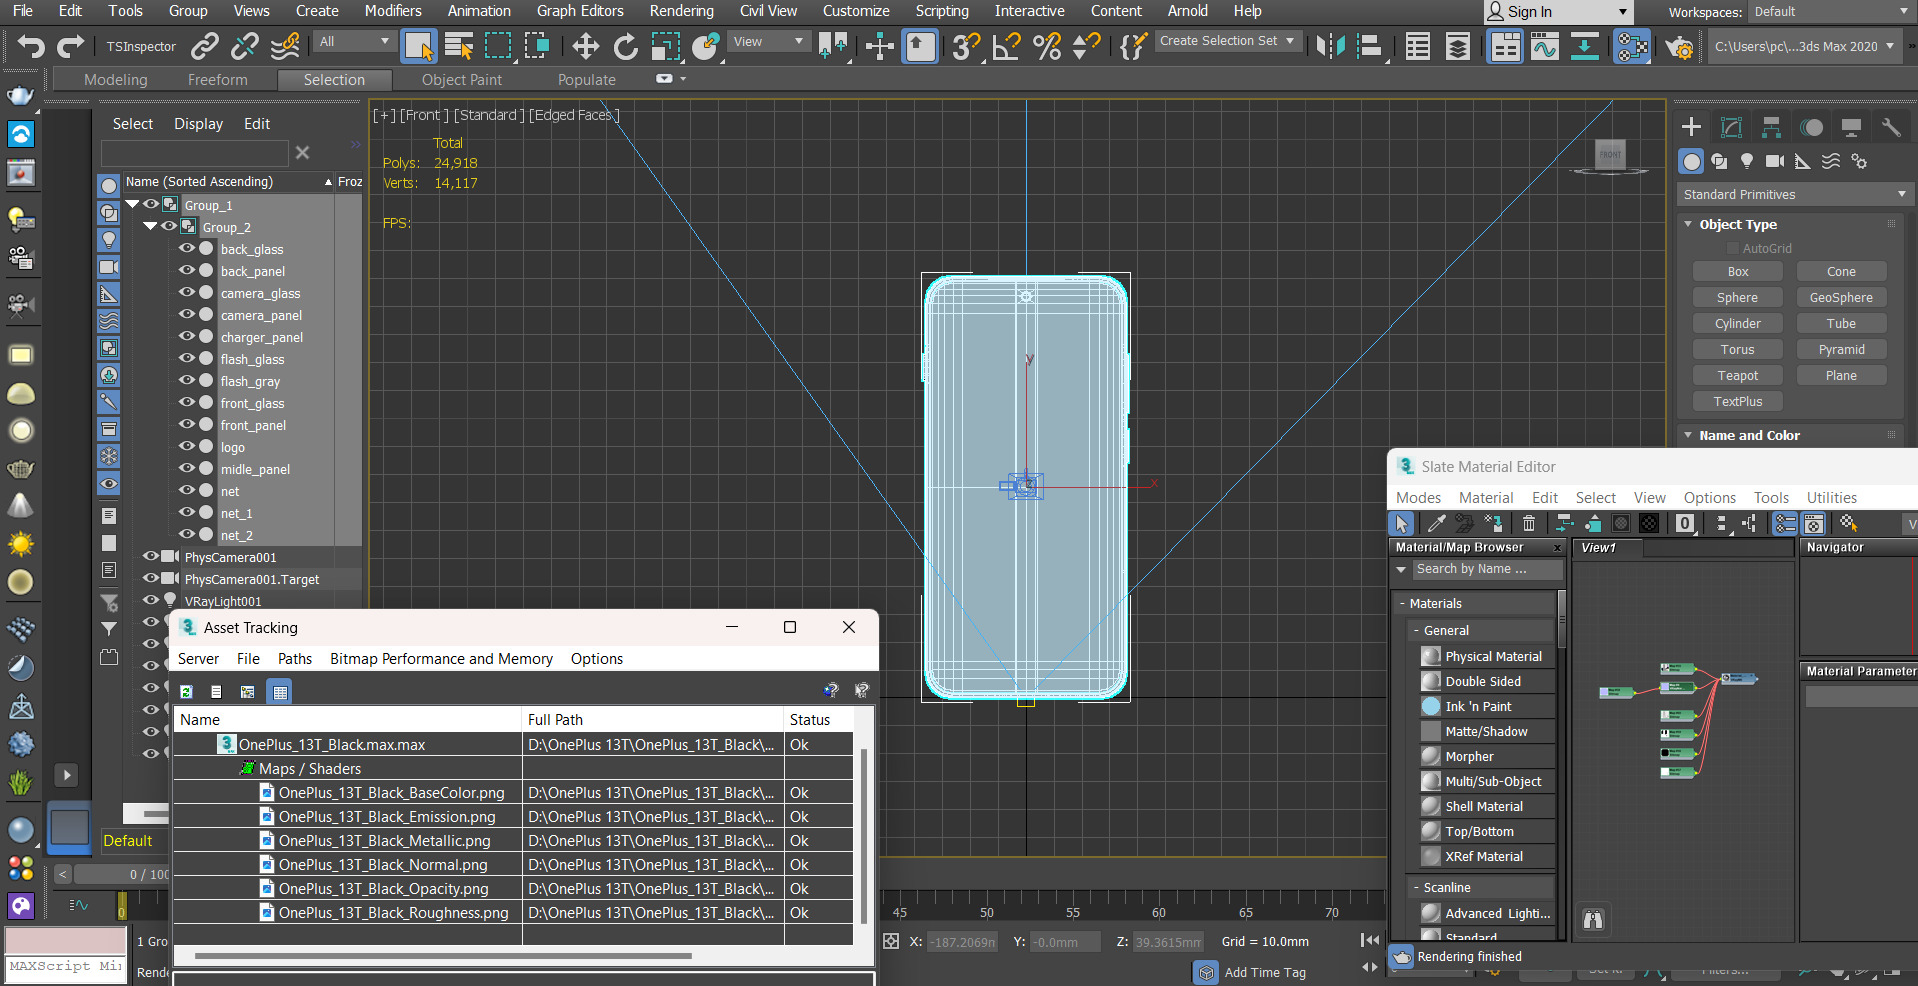Click the Search by Name field
Screen dimensions: 1918x986
[x=1486, y=569]
